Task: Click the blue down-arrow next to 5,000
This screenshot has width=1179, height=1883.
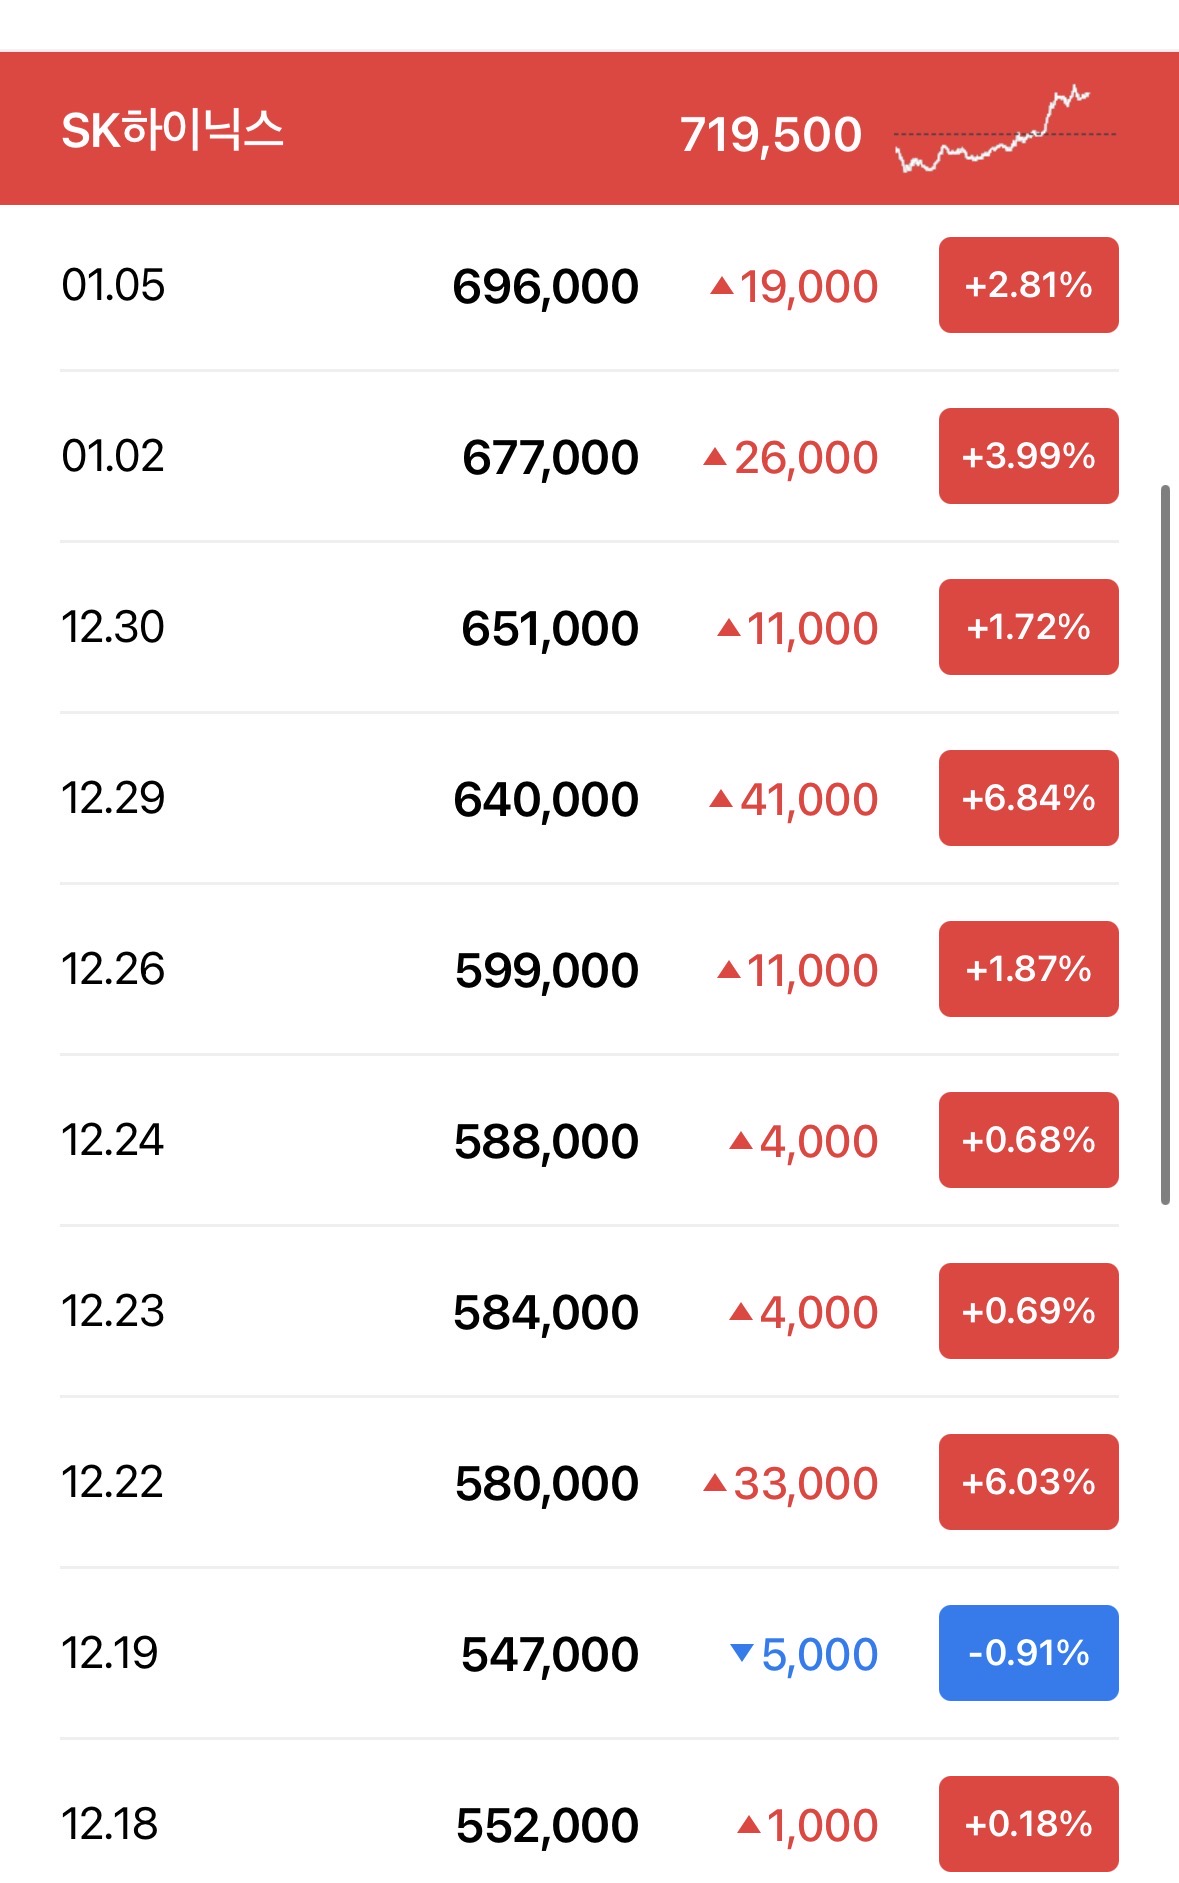Action: click(x=742, y=1652)
